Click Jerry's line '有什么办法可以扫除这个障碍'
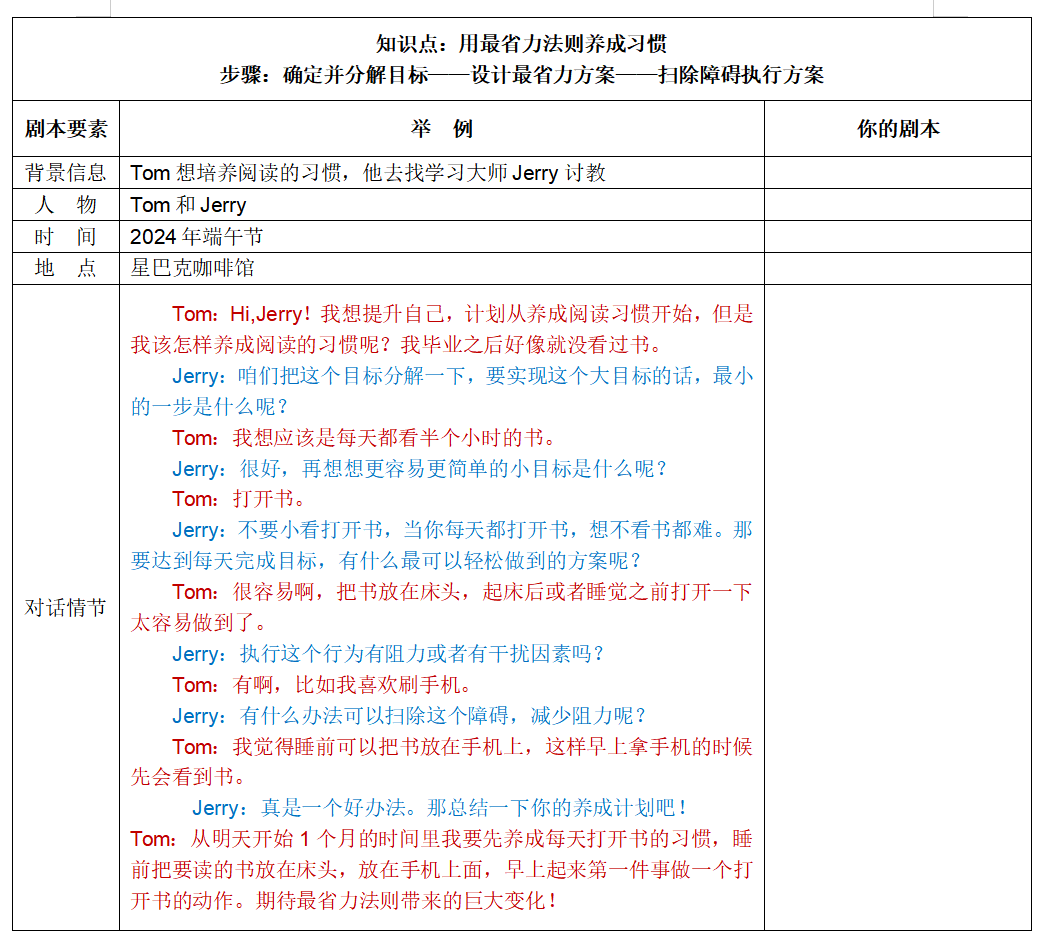Image resolution: width=1040 pixels, height=934 pixels. (409, 716)
